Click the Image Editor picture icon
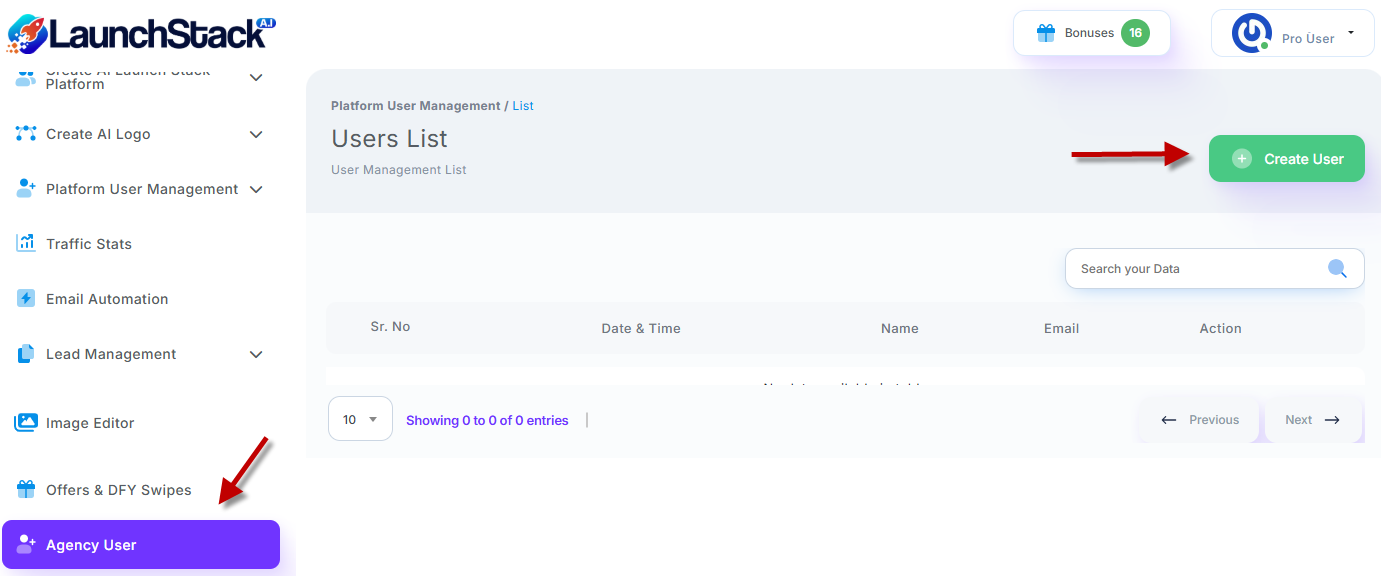This screenshot has height=576, width=1381. (26, 423)
